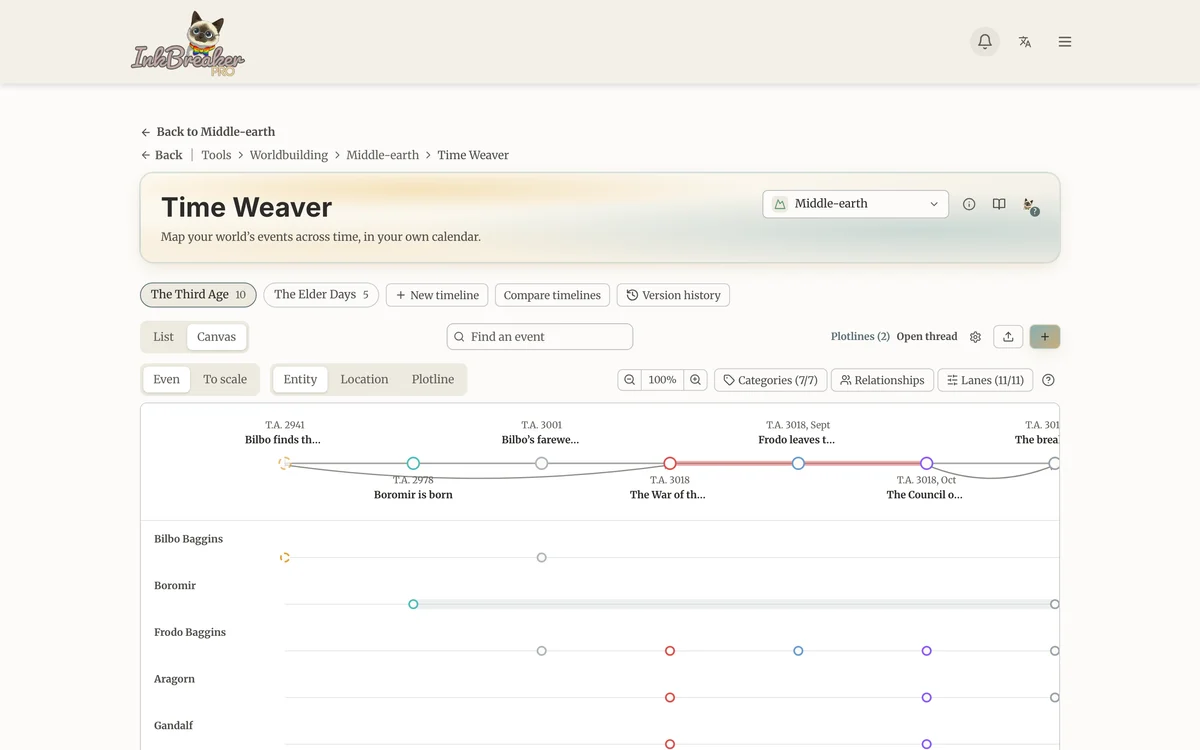Select The Third Age timeline tab
Screen dimensions: 1200x750
coord(198,294)
